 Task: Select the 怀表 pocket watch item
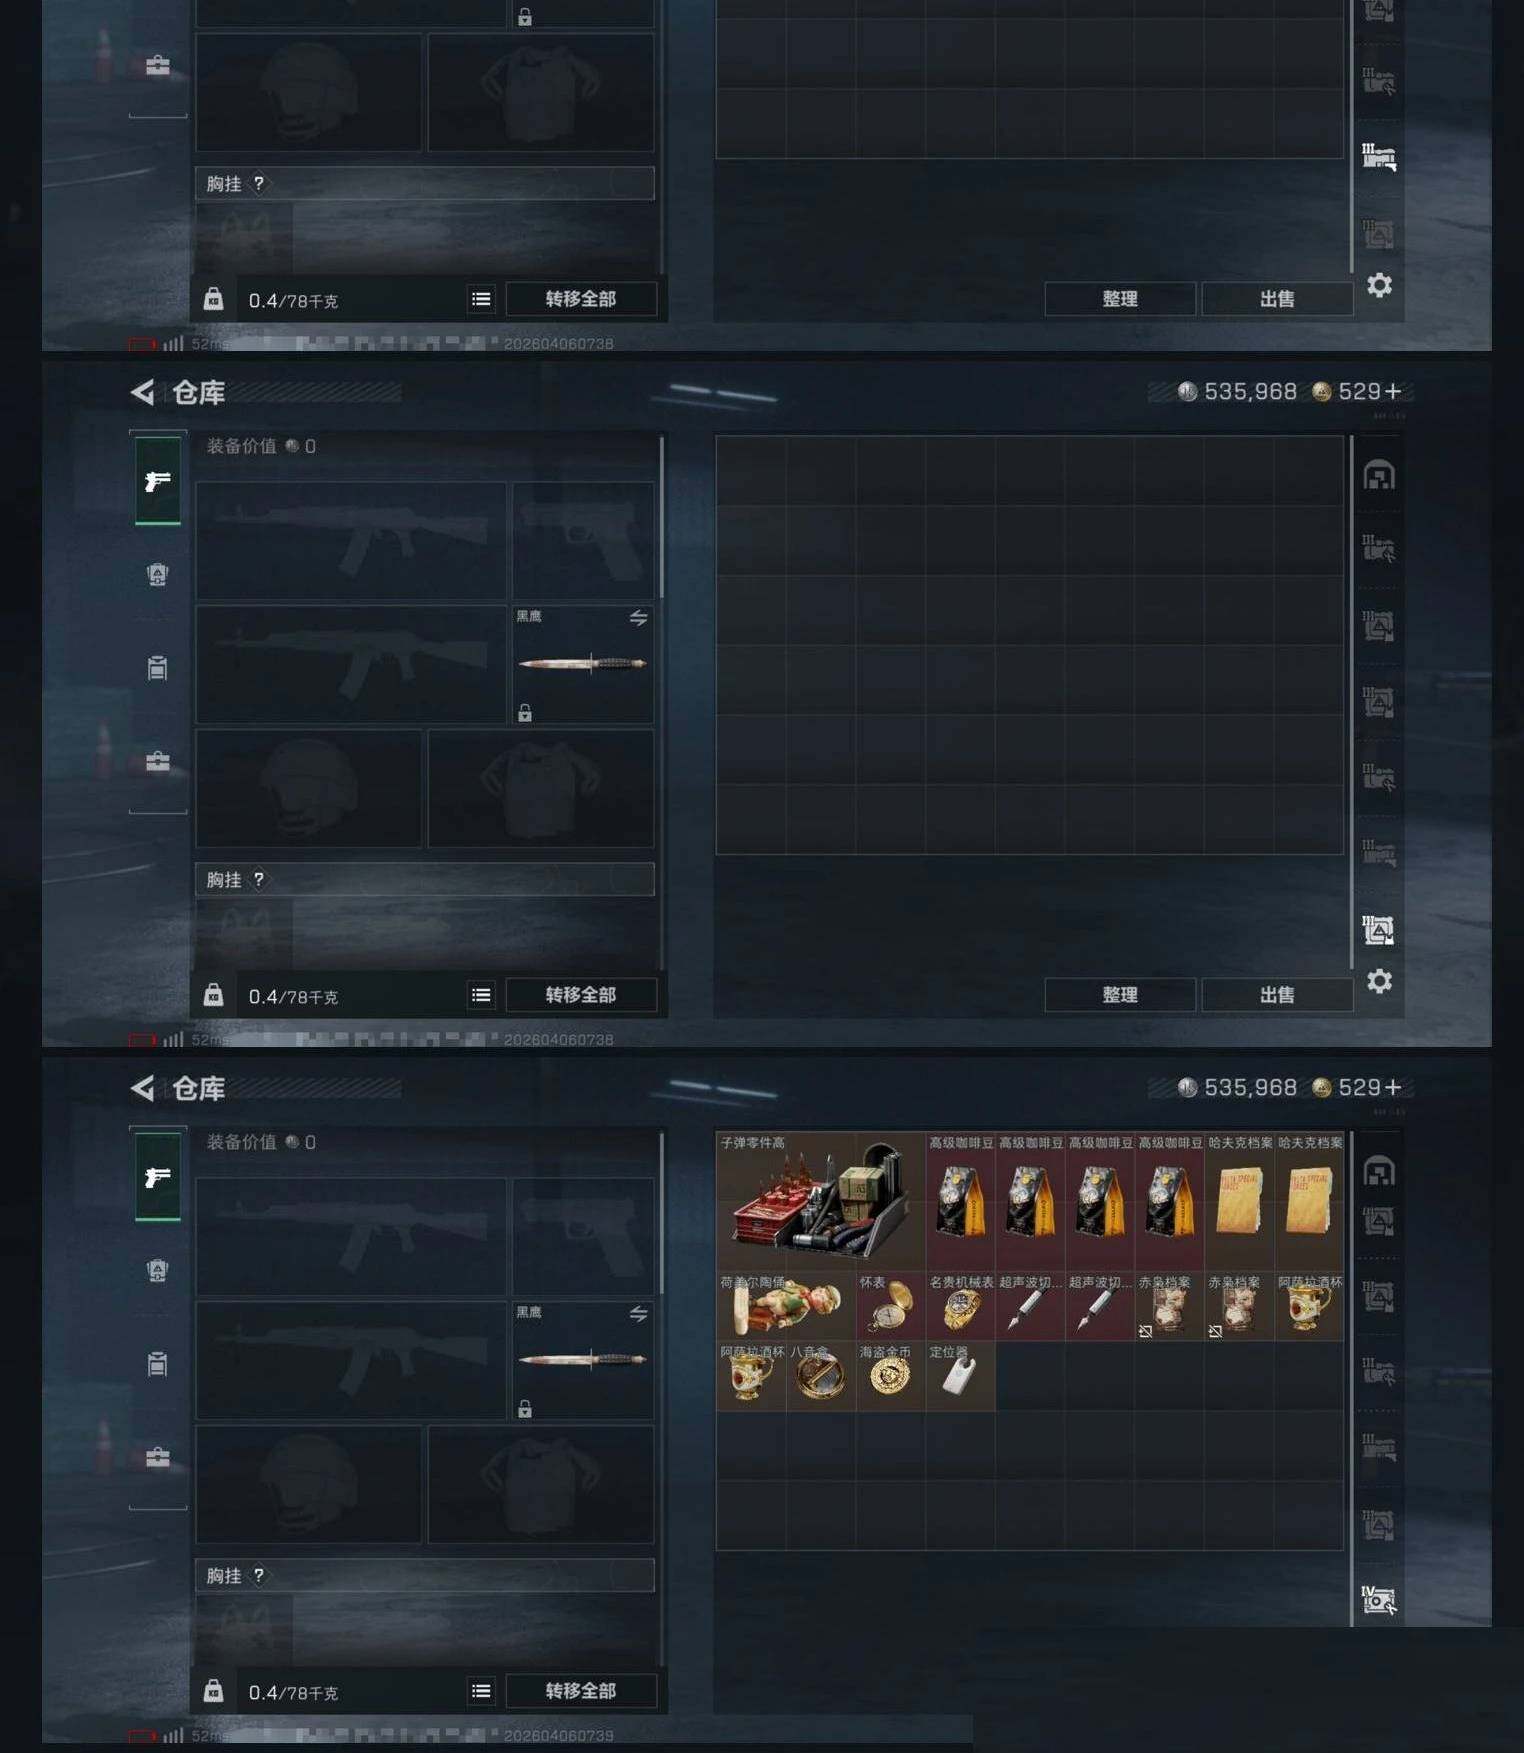(890, 1306)
